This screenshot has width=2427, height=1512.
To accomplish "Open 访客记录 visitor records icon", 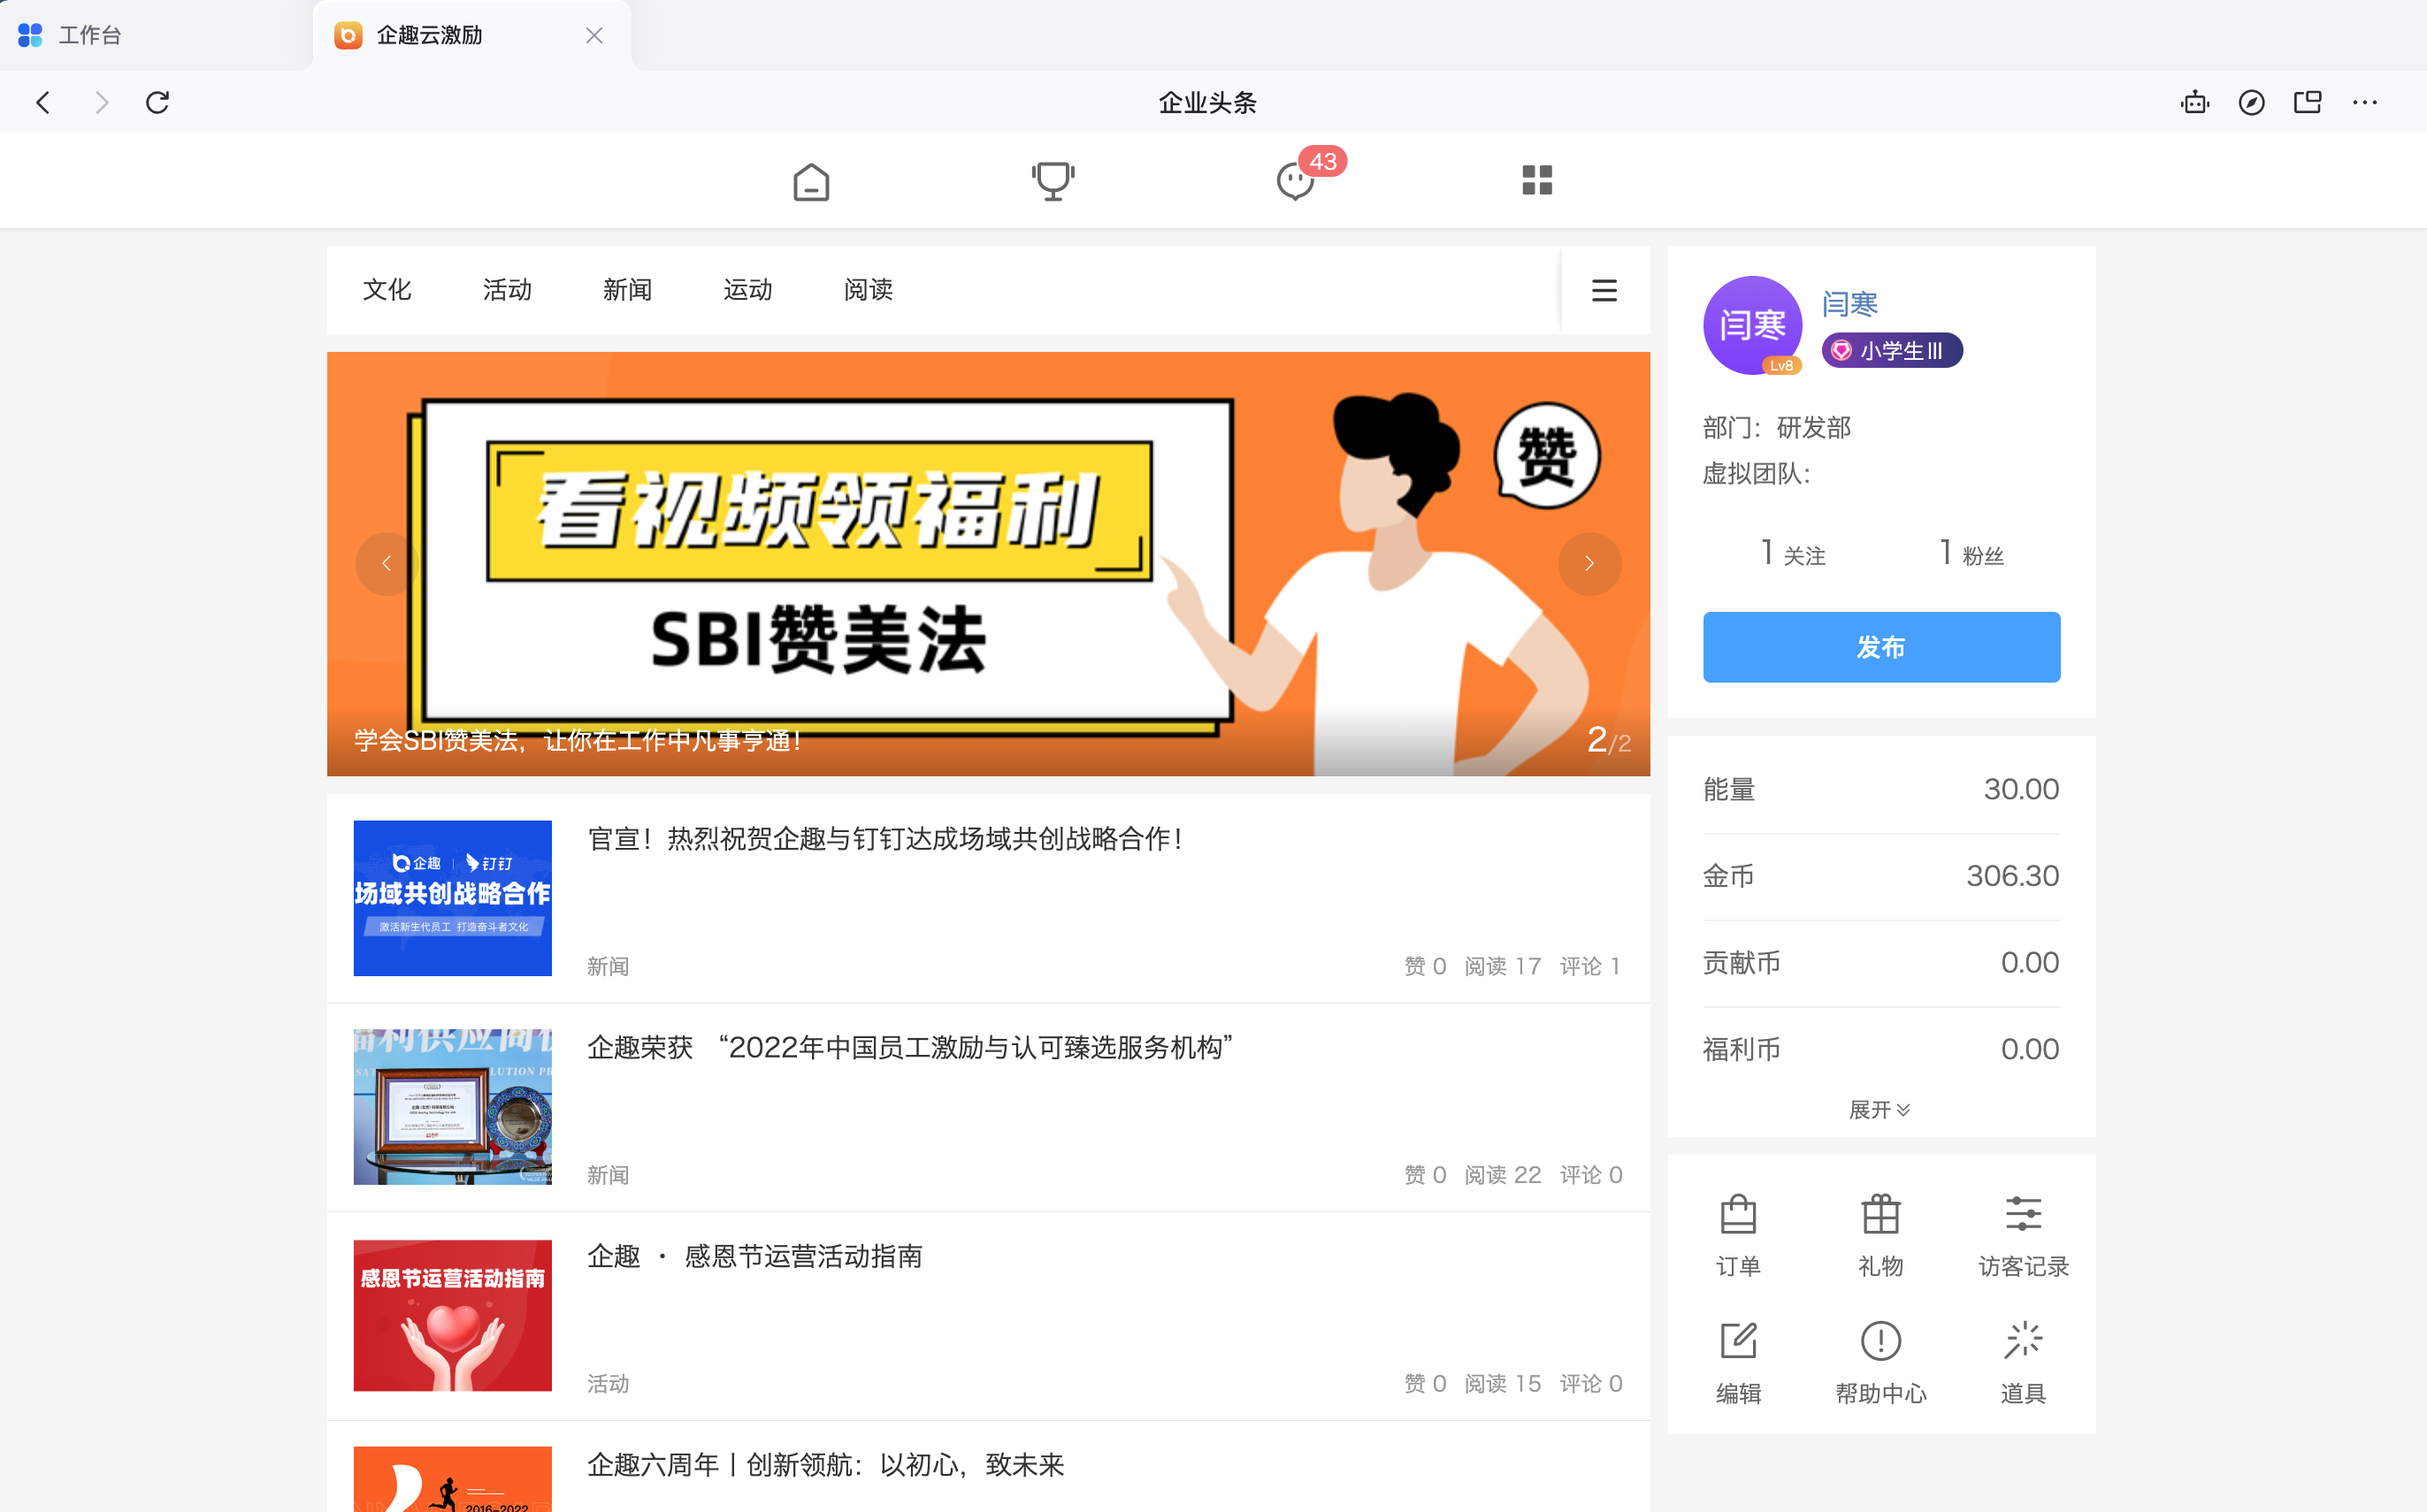I will pyautogui.click(x=2023, y=1235).
